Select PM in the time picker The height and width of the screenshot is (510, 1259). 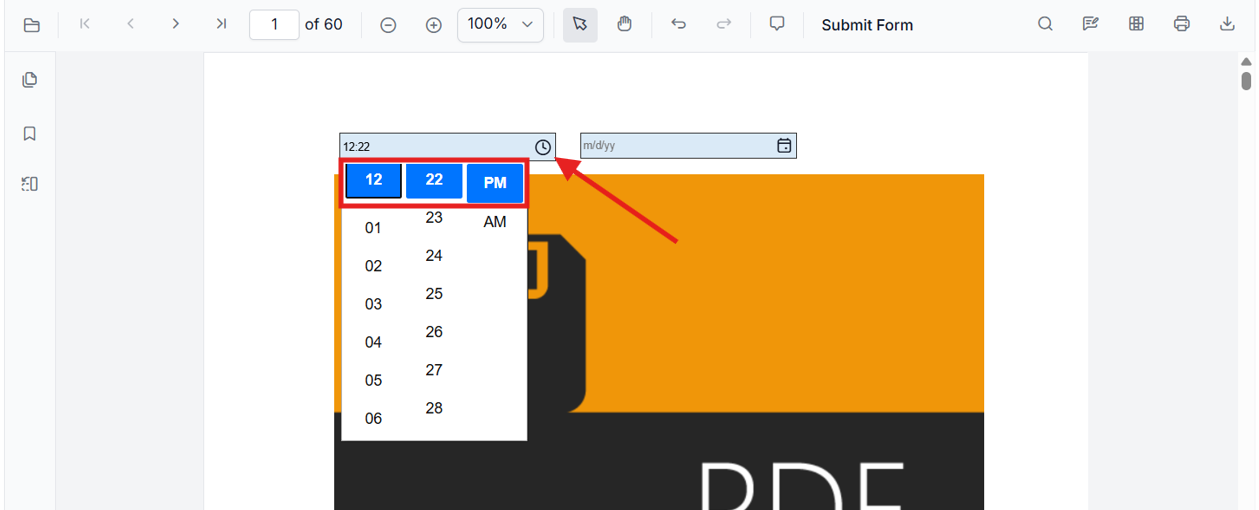point(495,183)
